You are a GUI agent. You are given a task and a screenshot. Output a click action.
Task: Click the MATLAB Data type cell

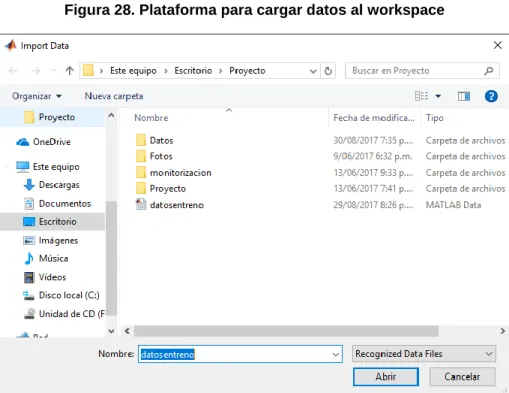tap(453, 205)
